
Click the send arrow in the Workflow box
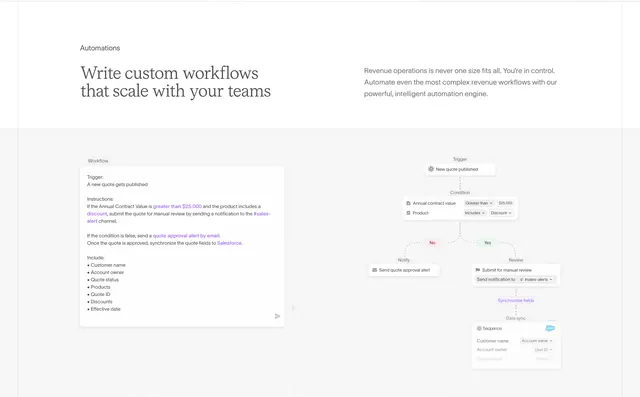coord(277,316)
